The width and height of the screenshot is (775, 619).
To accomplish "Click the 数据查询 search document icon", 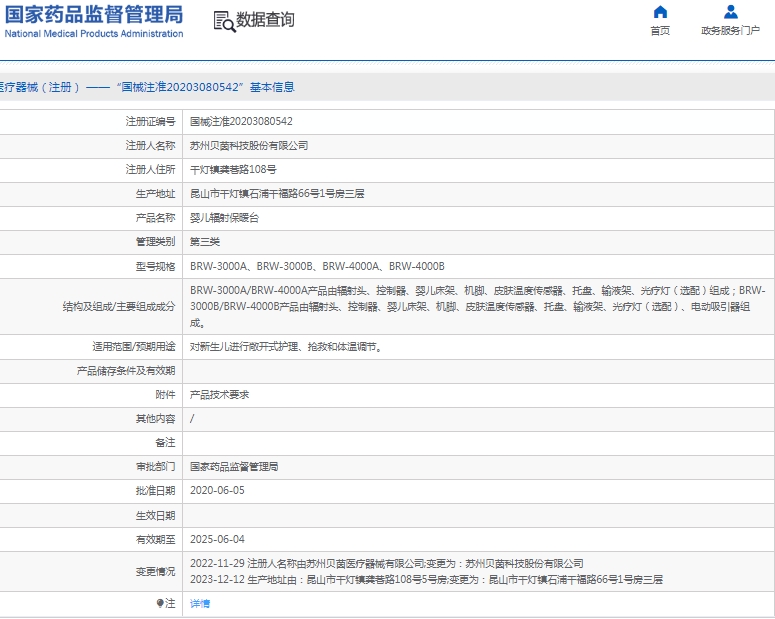I will (x=224, y=22).
